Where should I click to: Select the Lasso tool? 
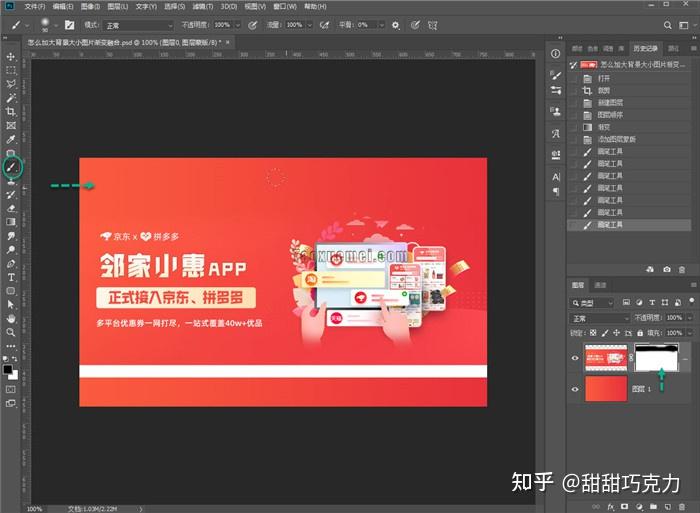click(11, 84)
